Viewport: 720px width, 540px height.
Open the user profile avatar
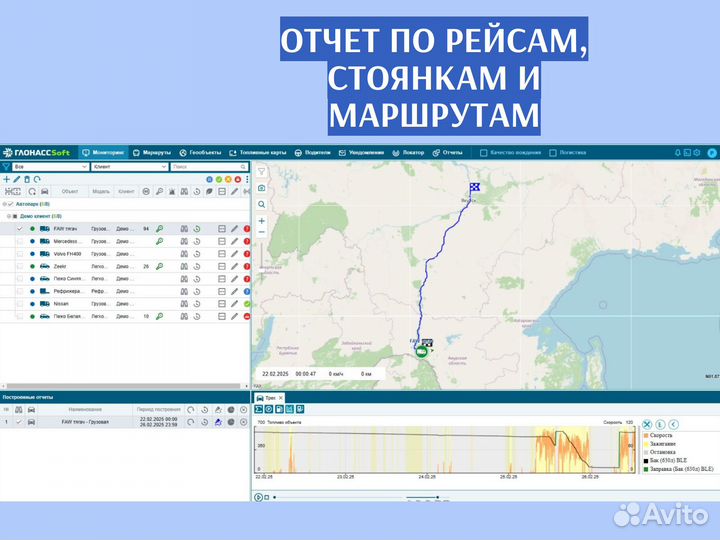point(712,153)
